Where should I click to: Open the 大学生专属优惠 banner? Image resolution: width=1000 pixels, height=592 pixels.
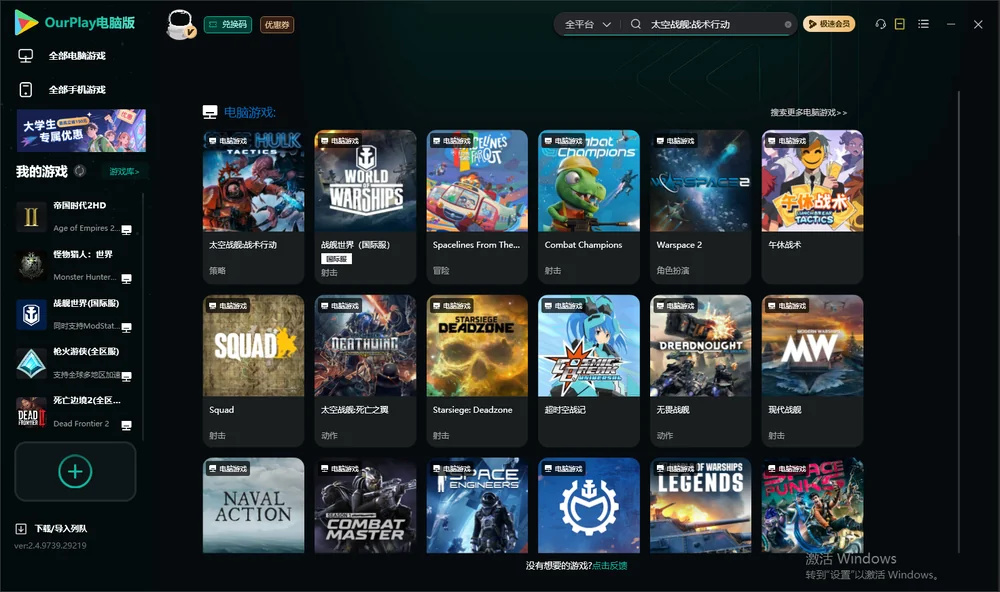pyautogui.click(x=82, y=131)
